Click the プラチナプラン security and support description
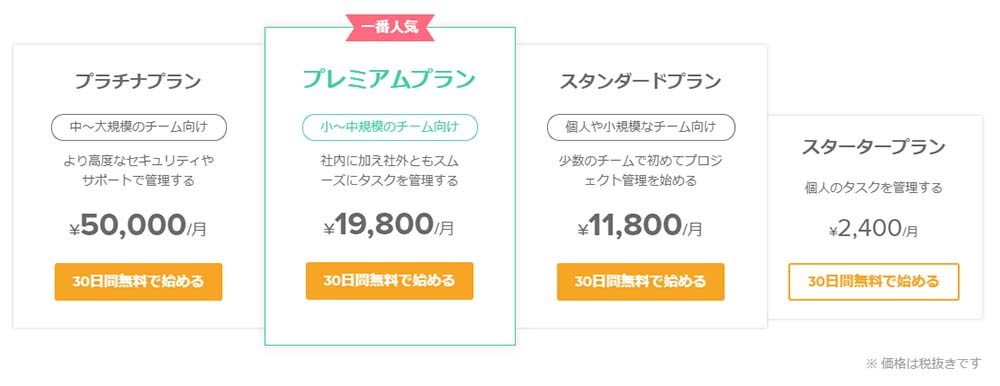This screenshot has height=386, width=1000. coord(138,170)
